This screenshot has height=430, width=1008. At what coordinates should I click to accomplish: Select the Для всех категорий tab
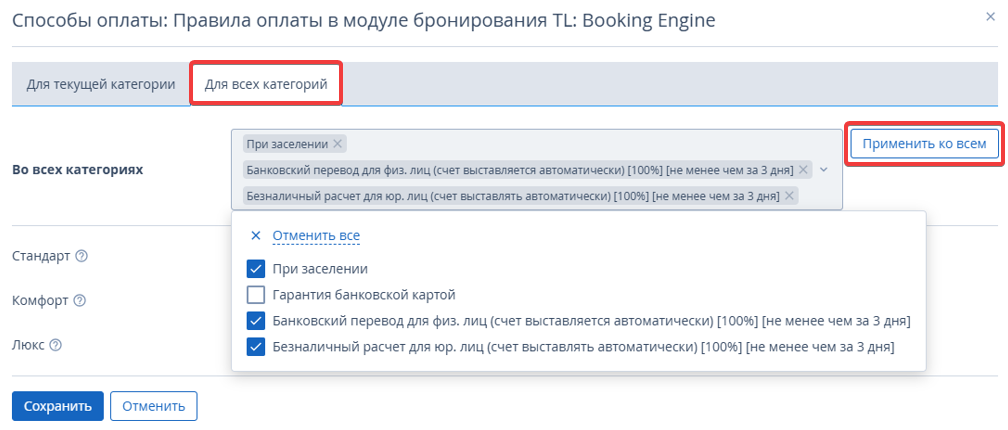[266, 84]
